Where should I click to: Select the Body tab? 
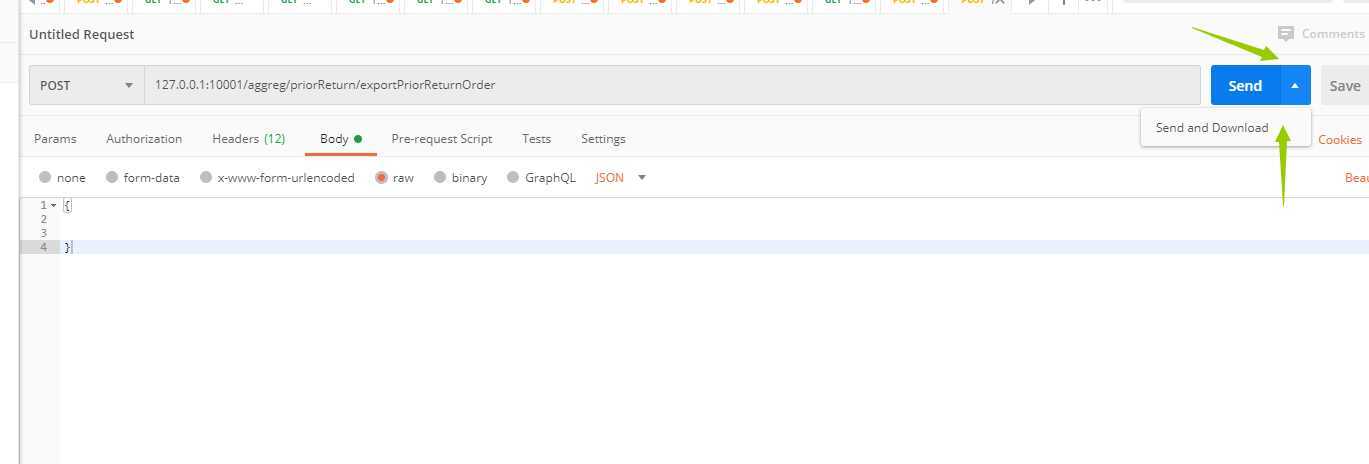[x=340, y=139]
